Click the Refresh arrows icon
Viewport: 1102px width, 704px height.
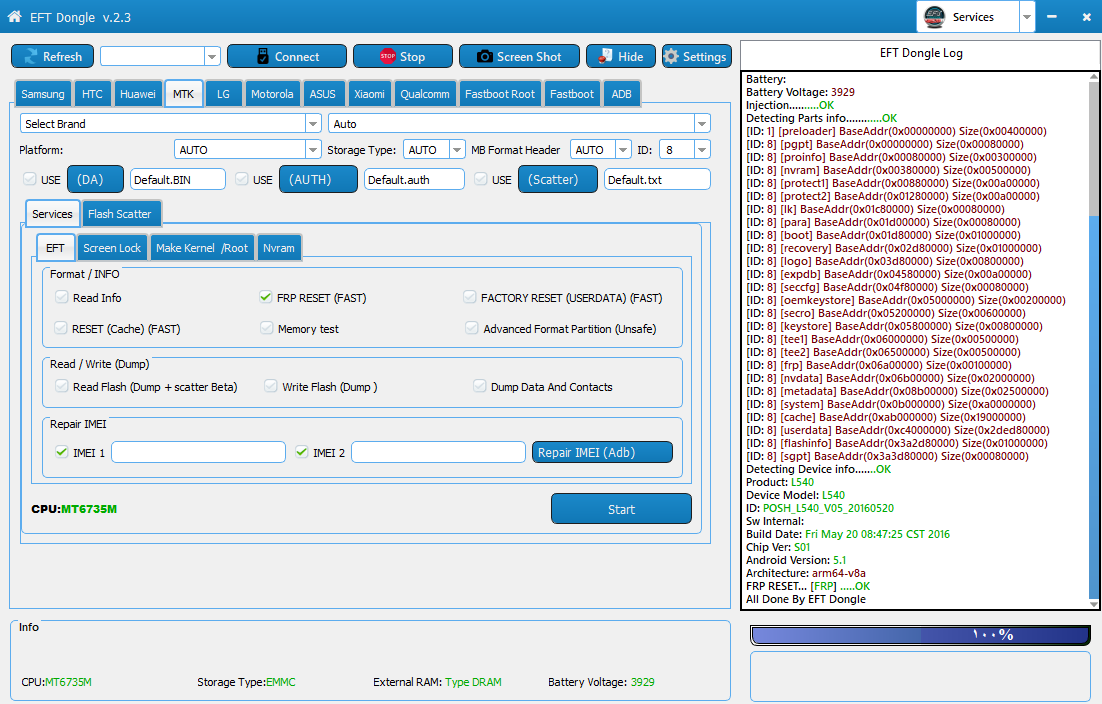coord(31,56)
